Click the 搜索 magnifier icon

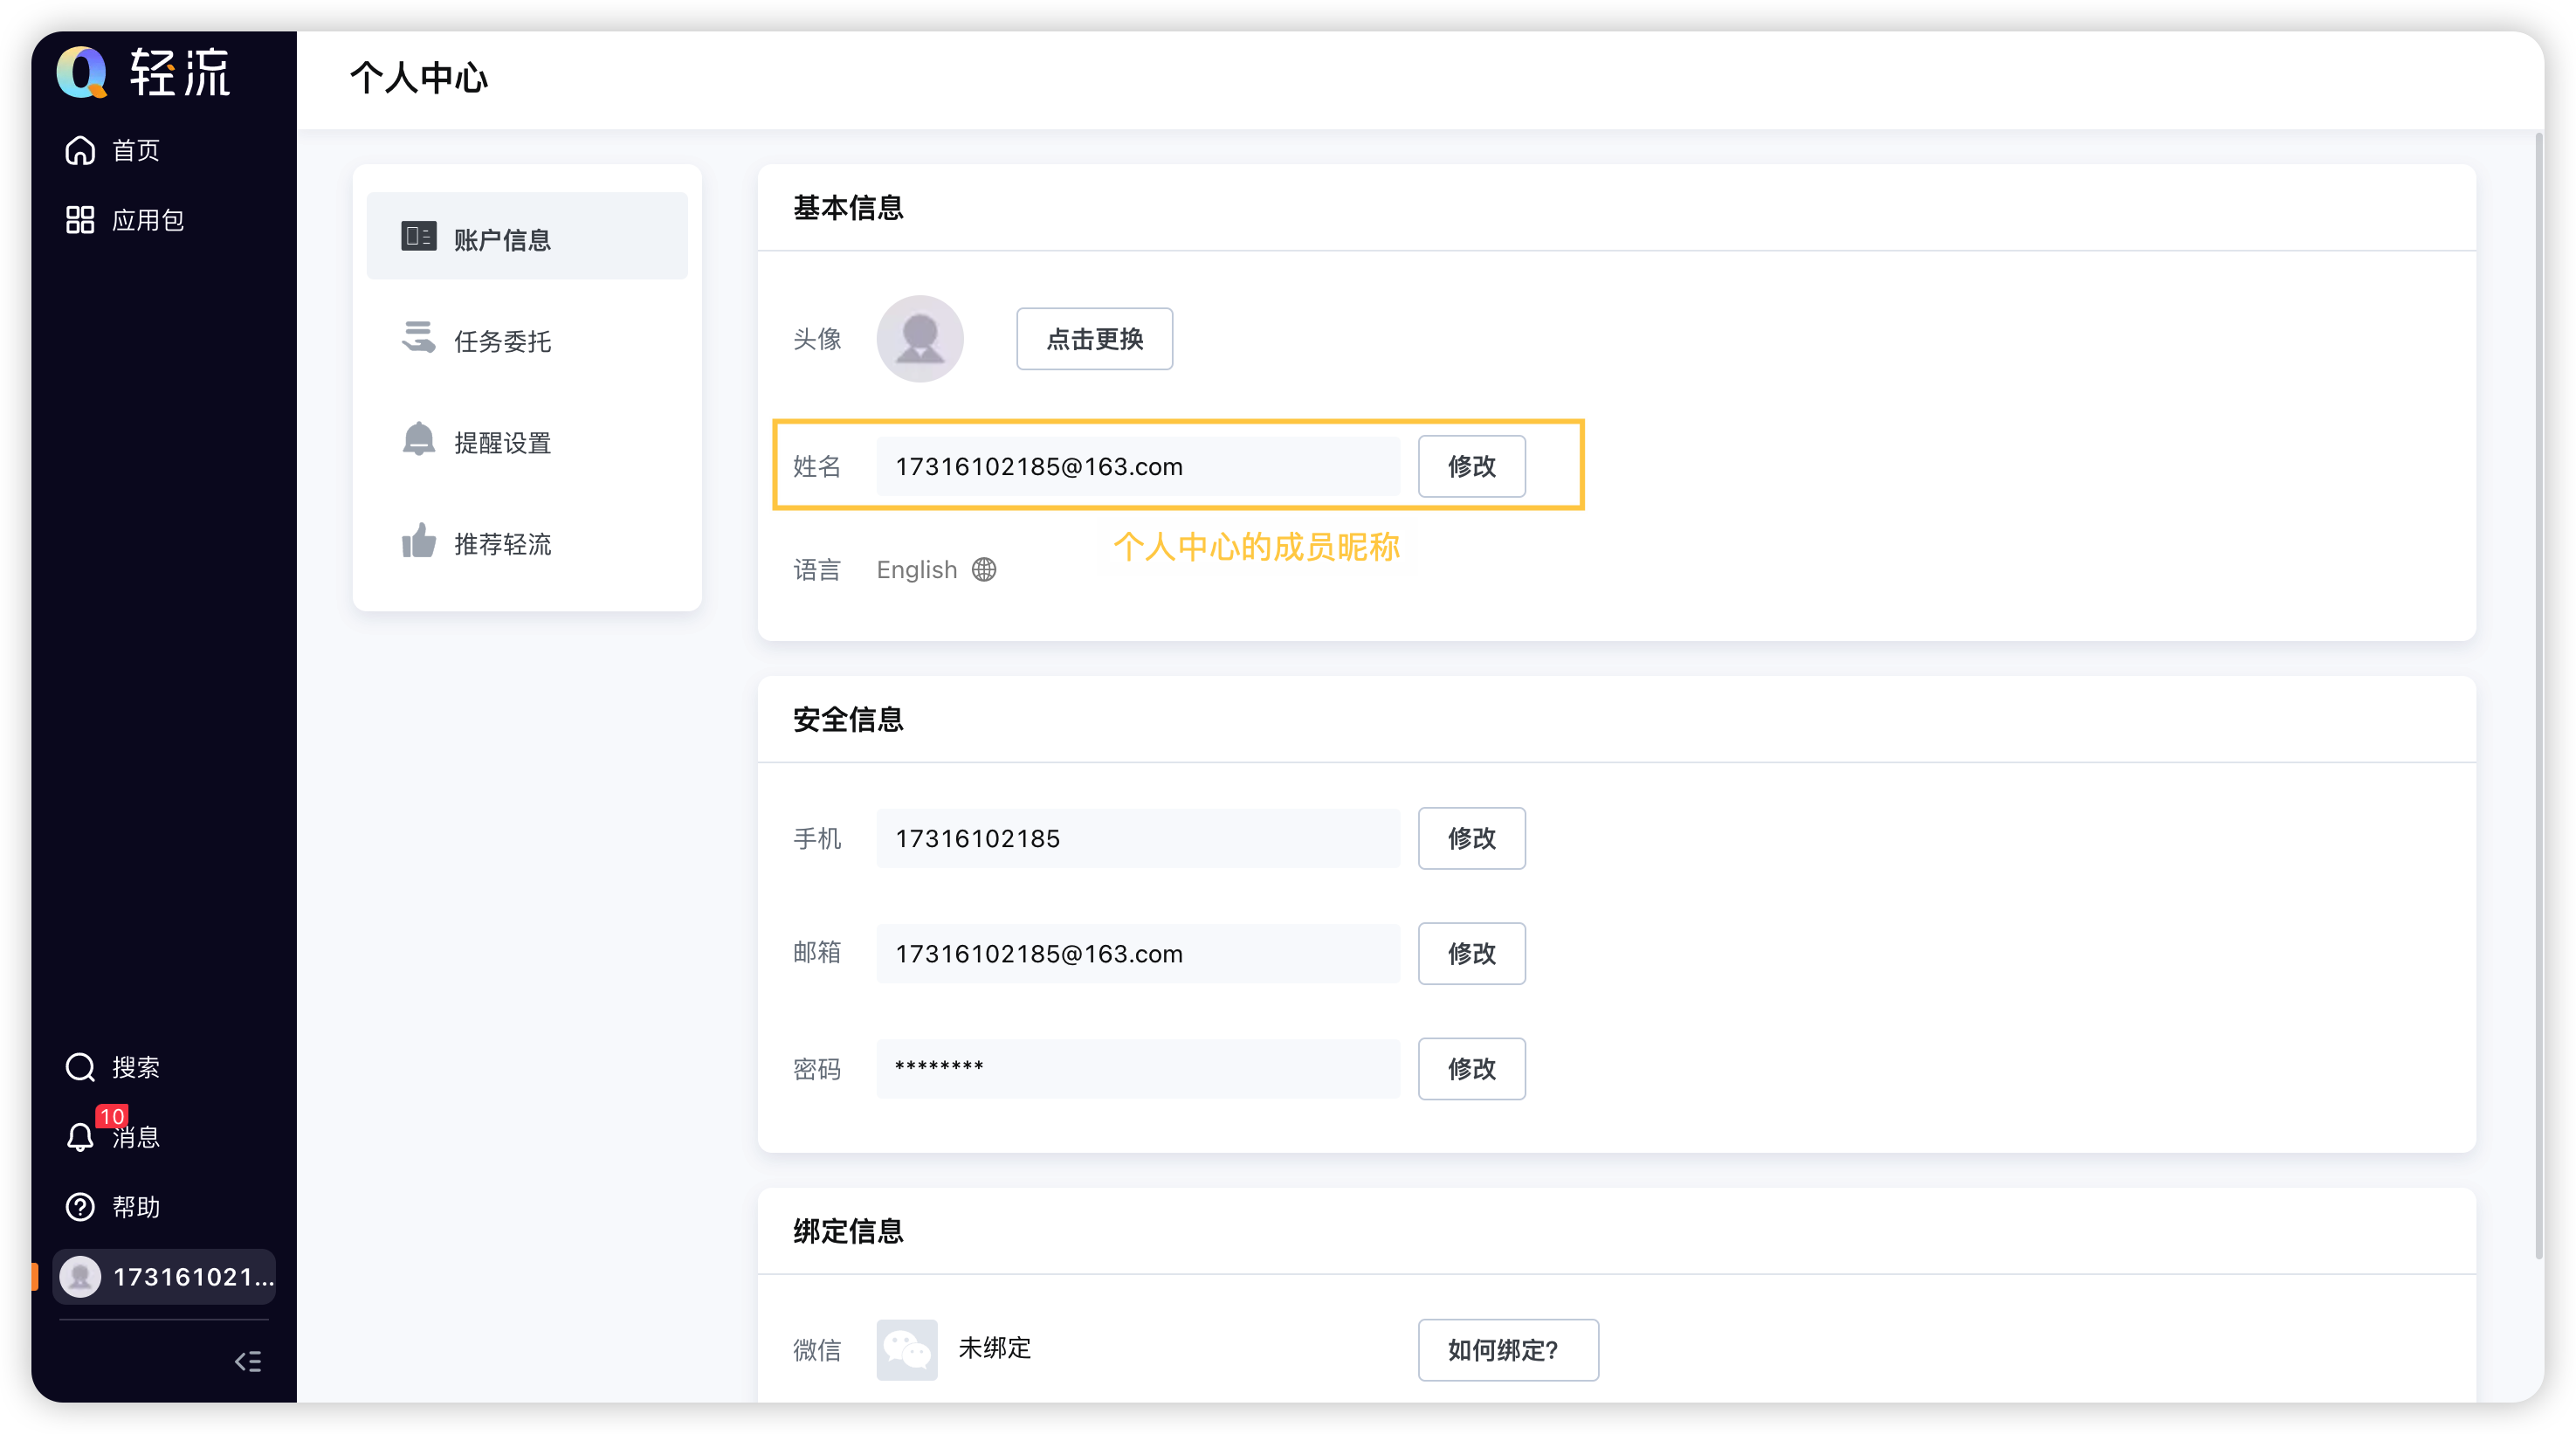(x=80, y=1067)
